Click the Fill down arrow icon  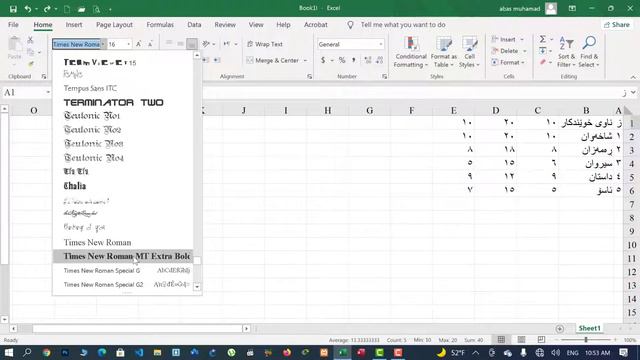[x=542, y=51]
